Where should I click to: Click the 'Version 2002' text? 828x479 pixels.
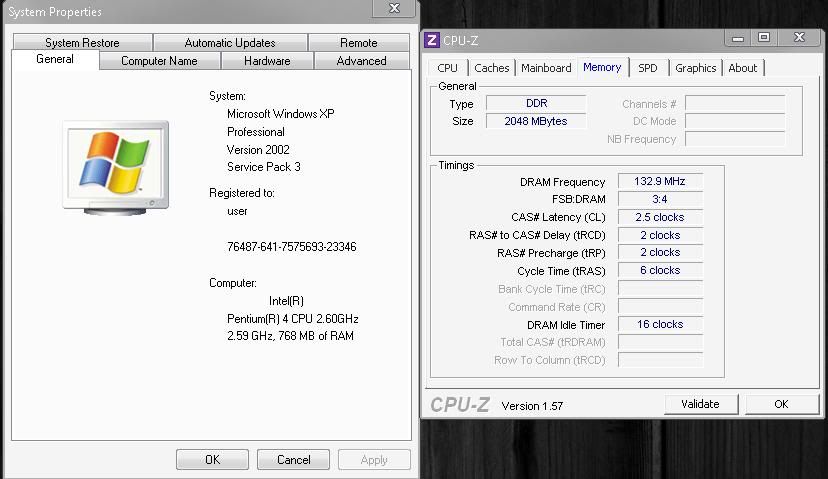(258, 149)
